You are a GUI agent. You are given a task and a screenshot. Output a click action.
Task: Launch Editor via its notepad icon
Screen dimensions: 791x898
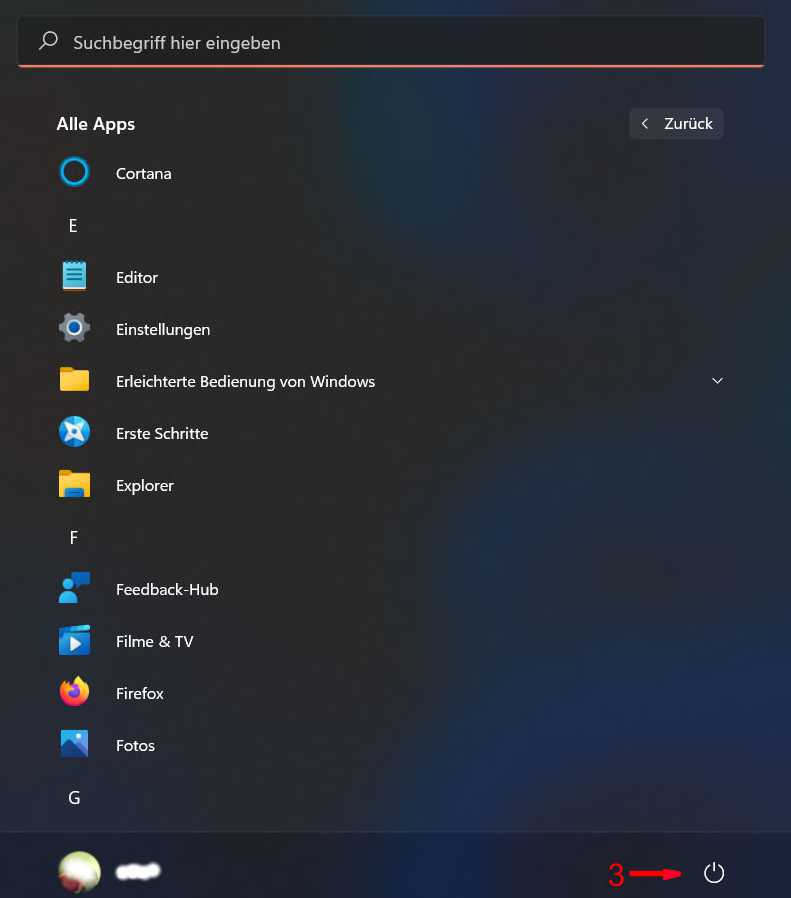(74, 276)
